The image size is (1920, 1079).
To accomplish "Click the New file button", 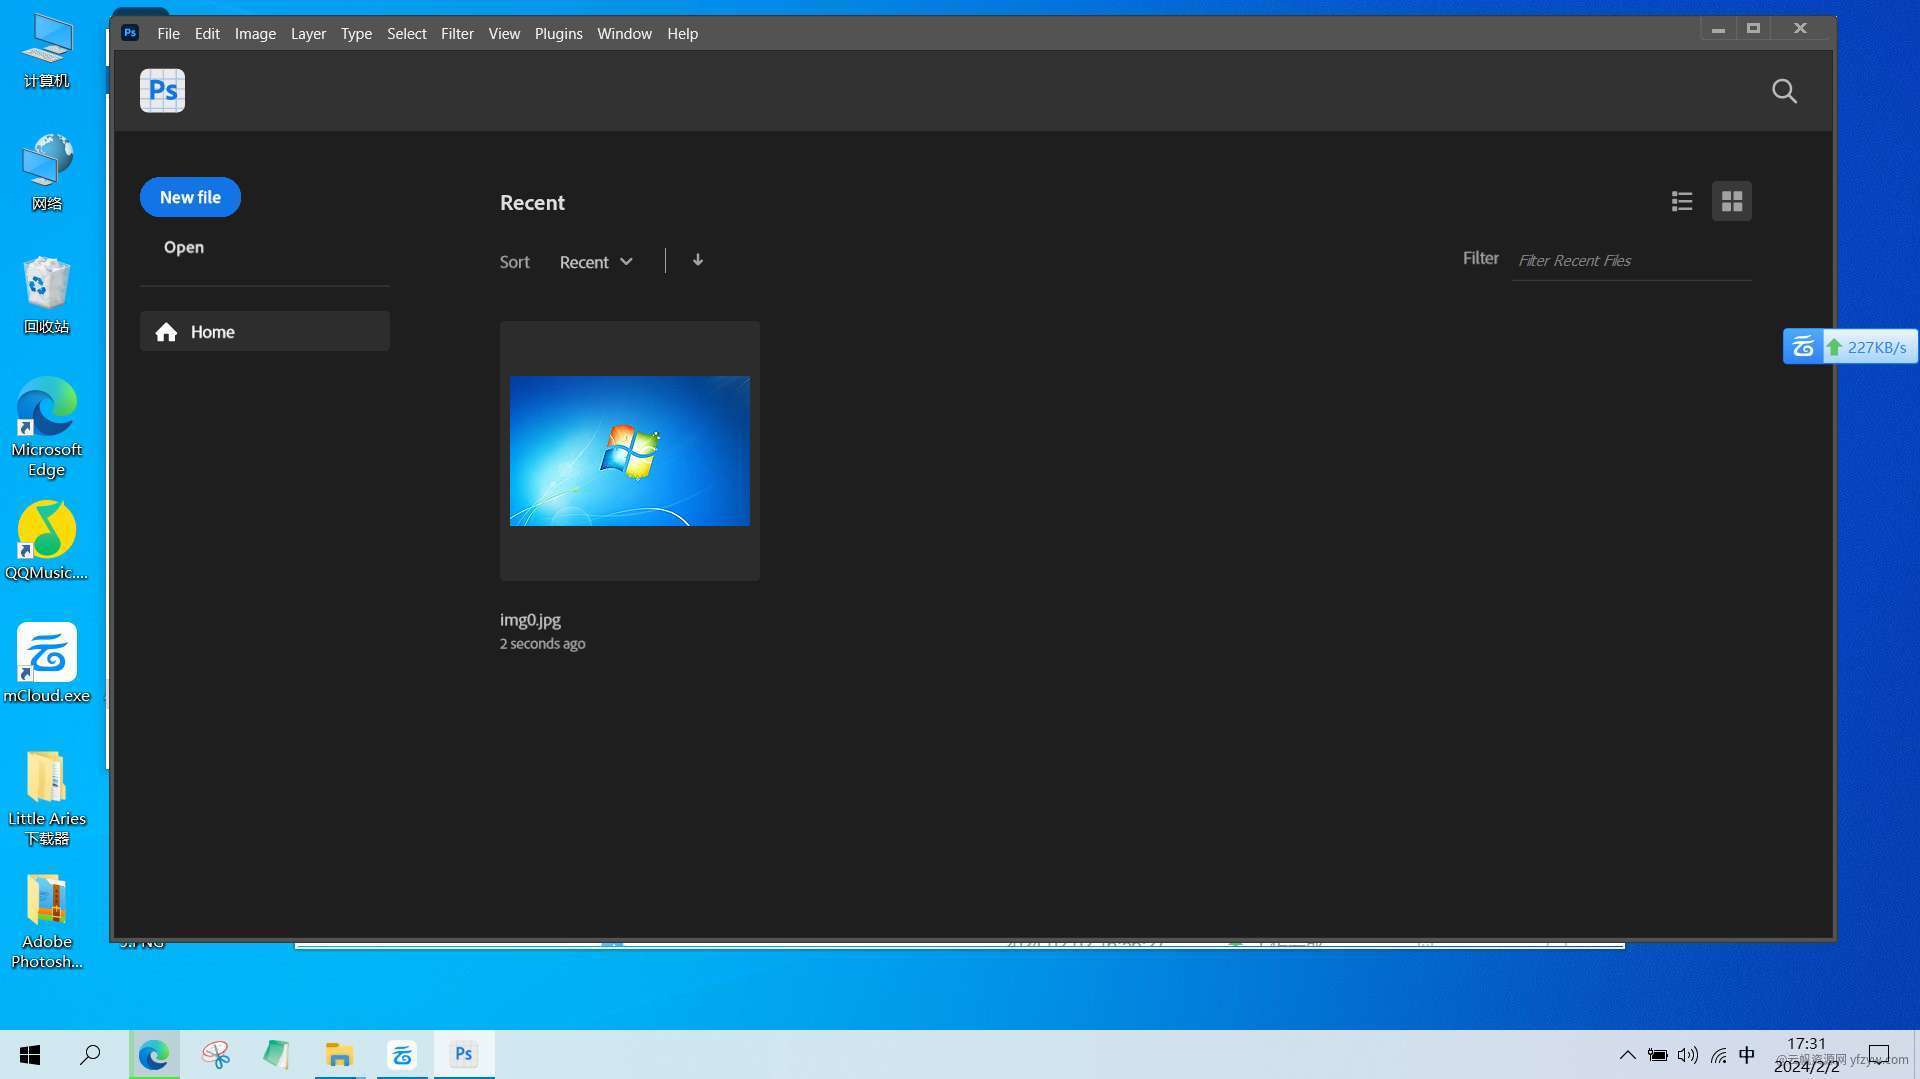I will (190, 197).
